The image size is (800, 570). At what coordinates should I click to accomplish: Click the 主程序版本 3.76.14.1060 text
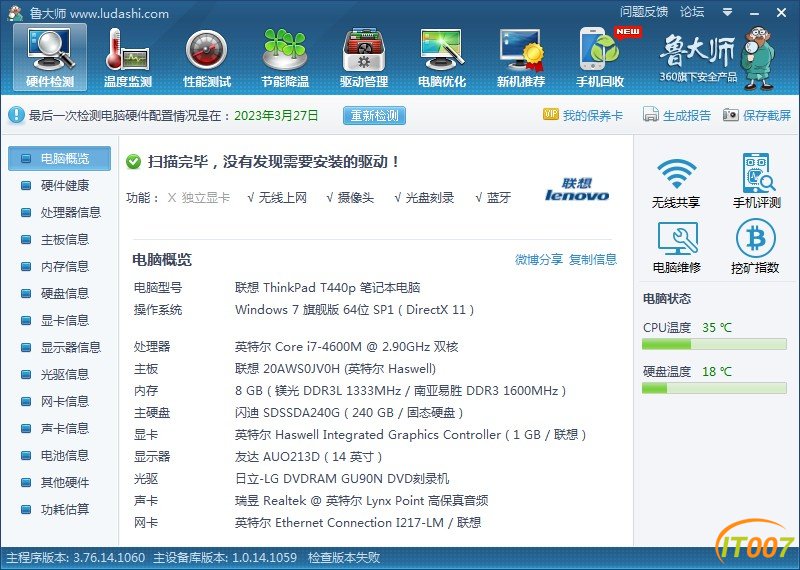tap(76, 557)
